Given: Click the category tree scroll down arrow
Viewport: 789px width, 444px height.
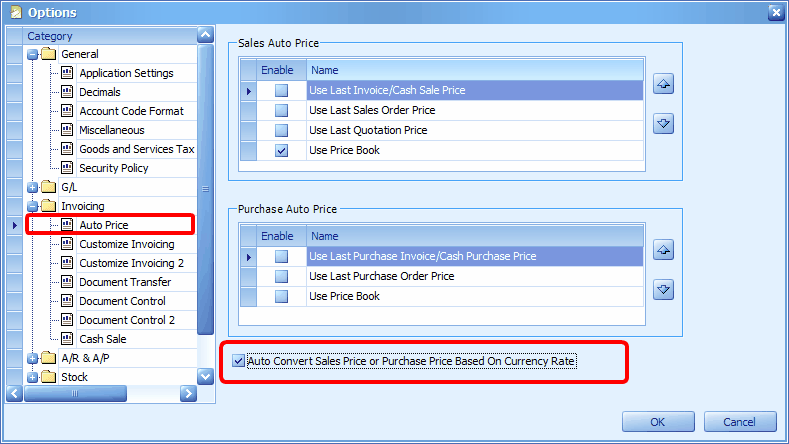Looking at the screenshot, I should point(205,376).
